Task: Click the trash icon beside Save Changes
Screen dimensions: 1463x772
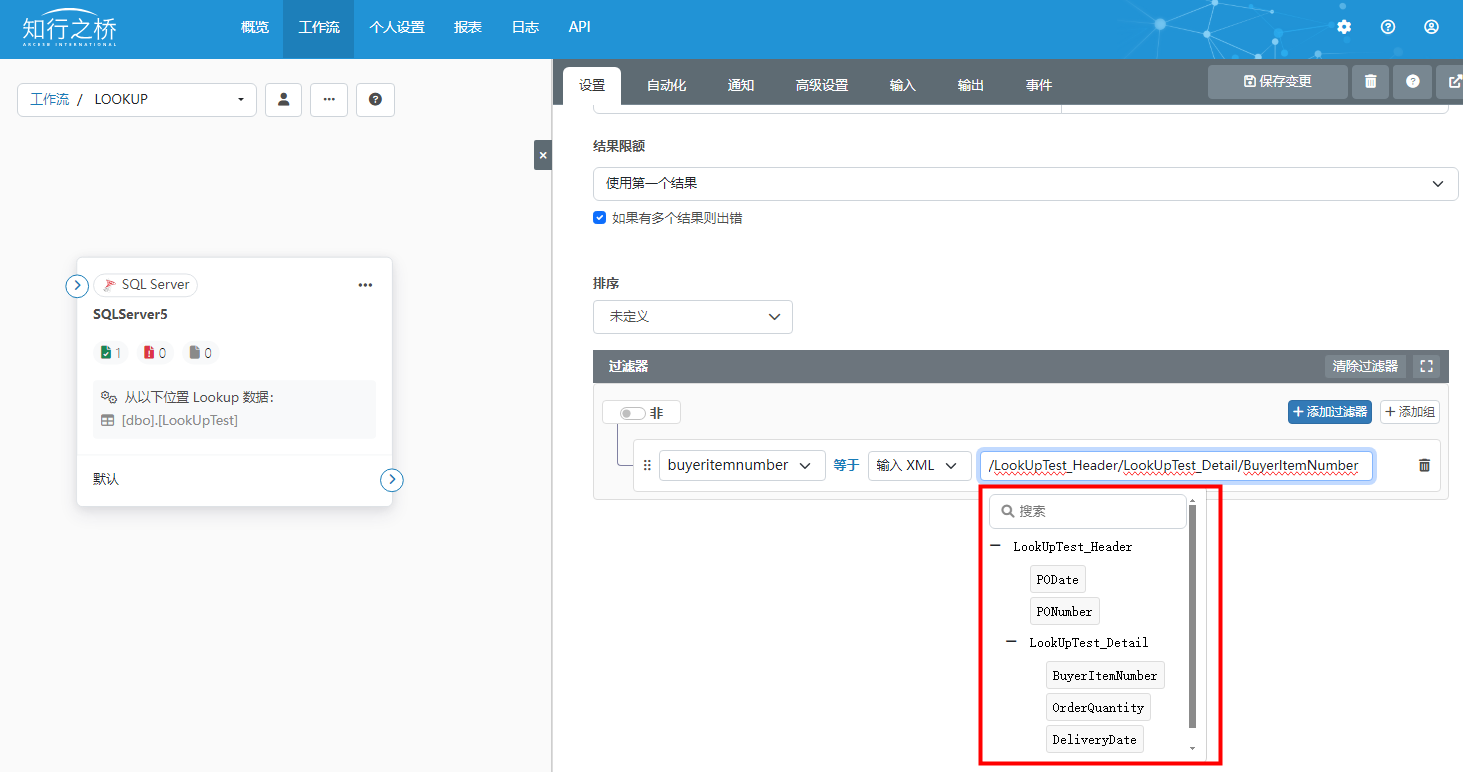Action: 1370,82
